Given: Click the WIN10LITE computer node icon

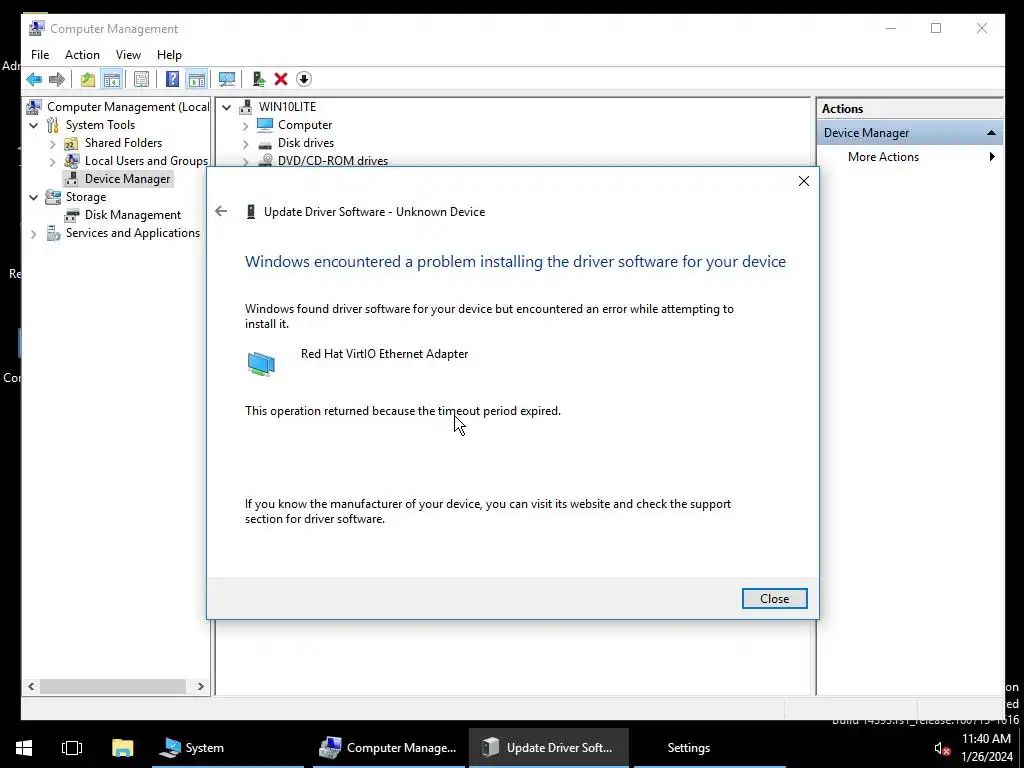Looking at the screenshot, I should tap(246, 106).
